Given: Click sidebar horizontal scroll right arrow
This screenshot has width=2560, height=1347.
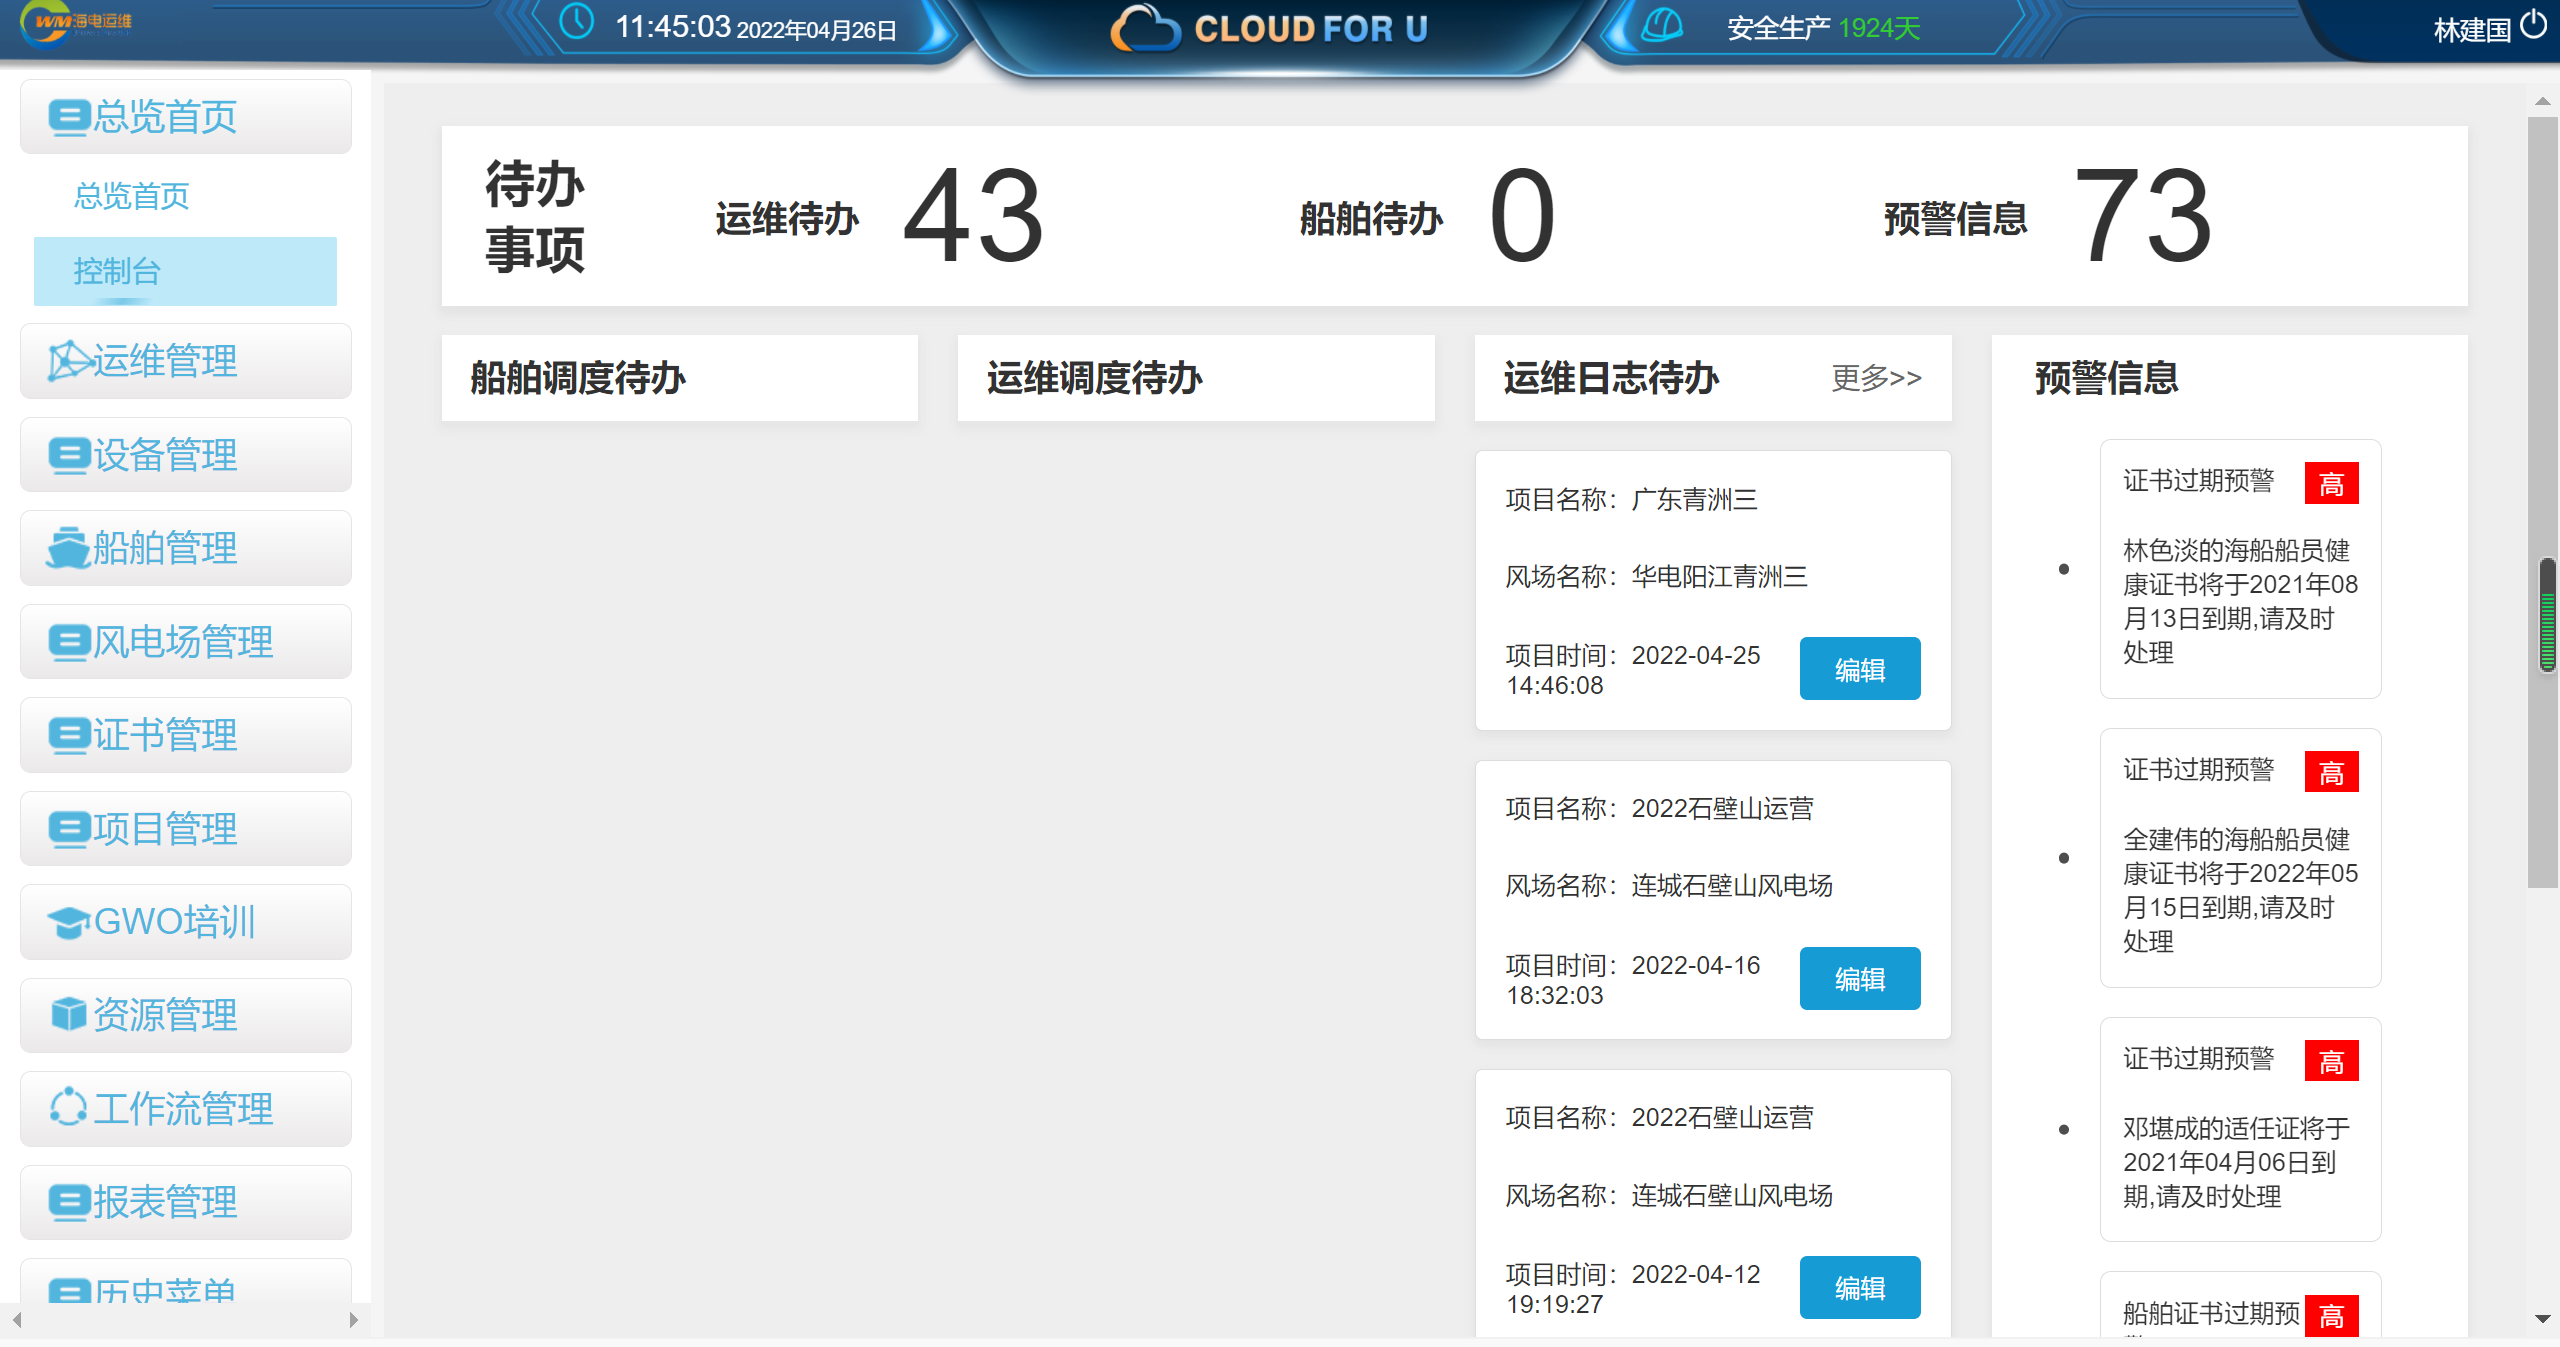Looking at the screenshot, I should click(x=353, y=1320).
